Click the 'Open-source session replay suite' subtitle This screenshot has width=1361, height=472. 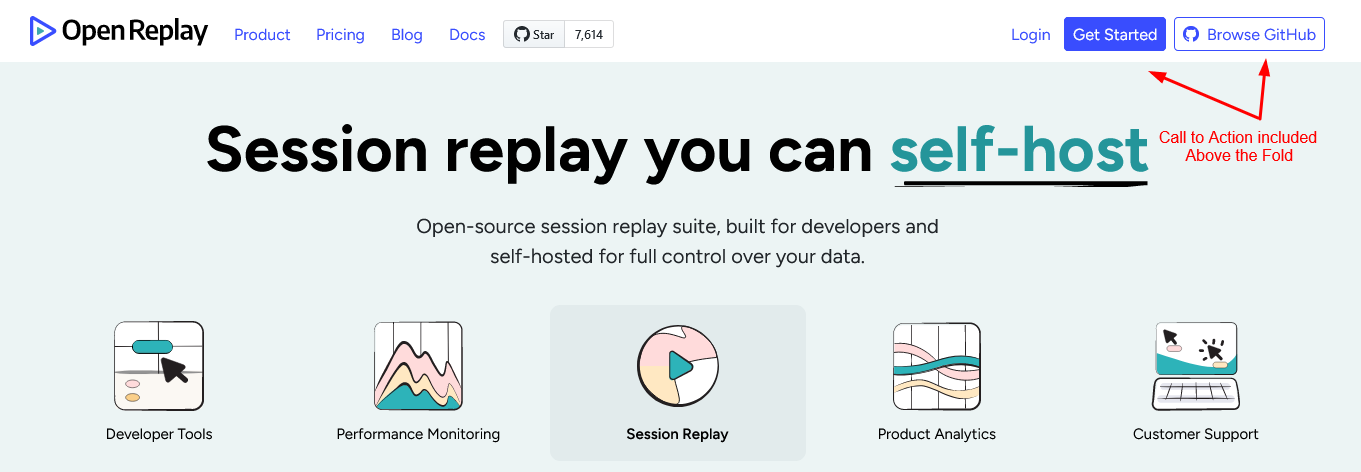click(x=678, y=241)
